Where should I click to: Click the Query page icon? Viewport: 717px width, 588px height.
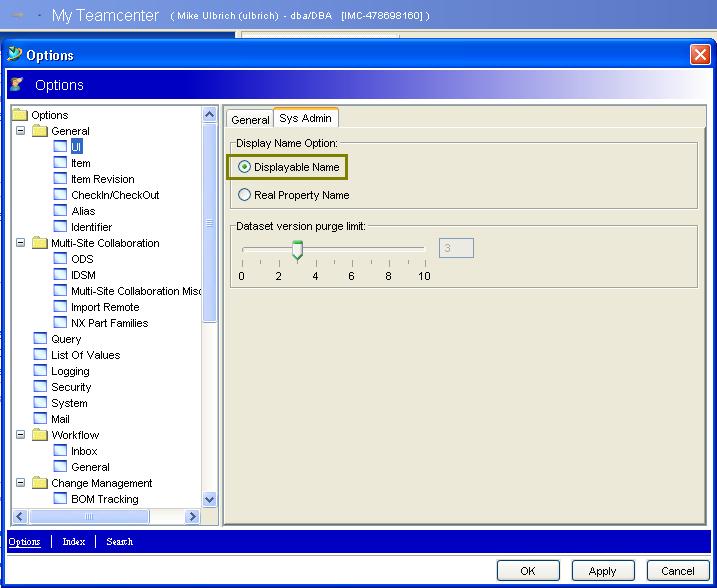(x=40, y=338)
